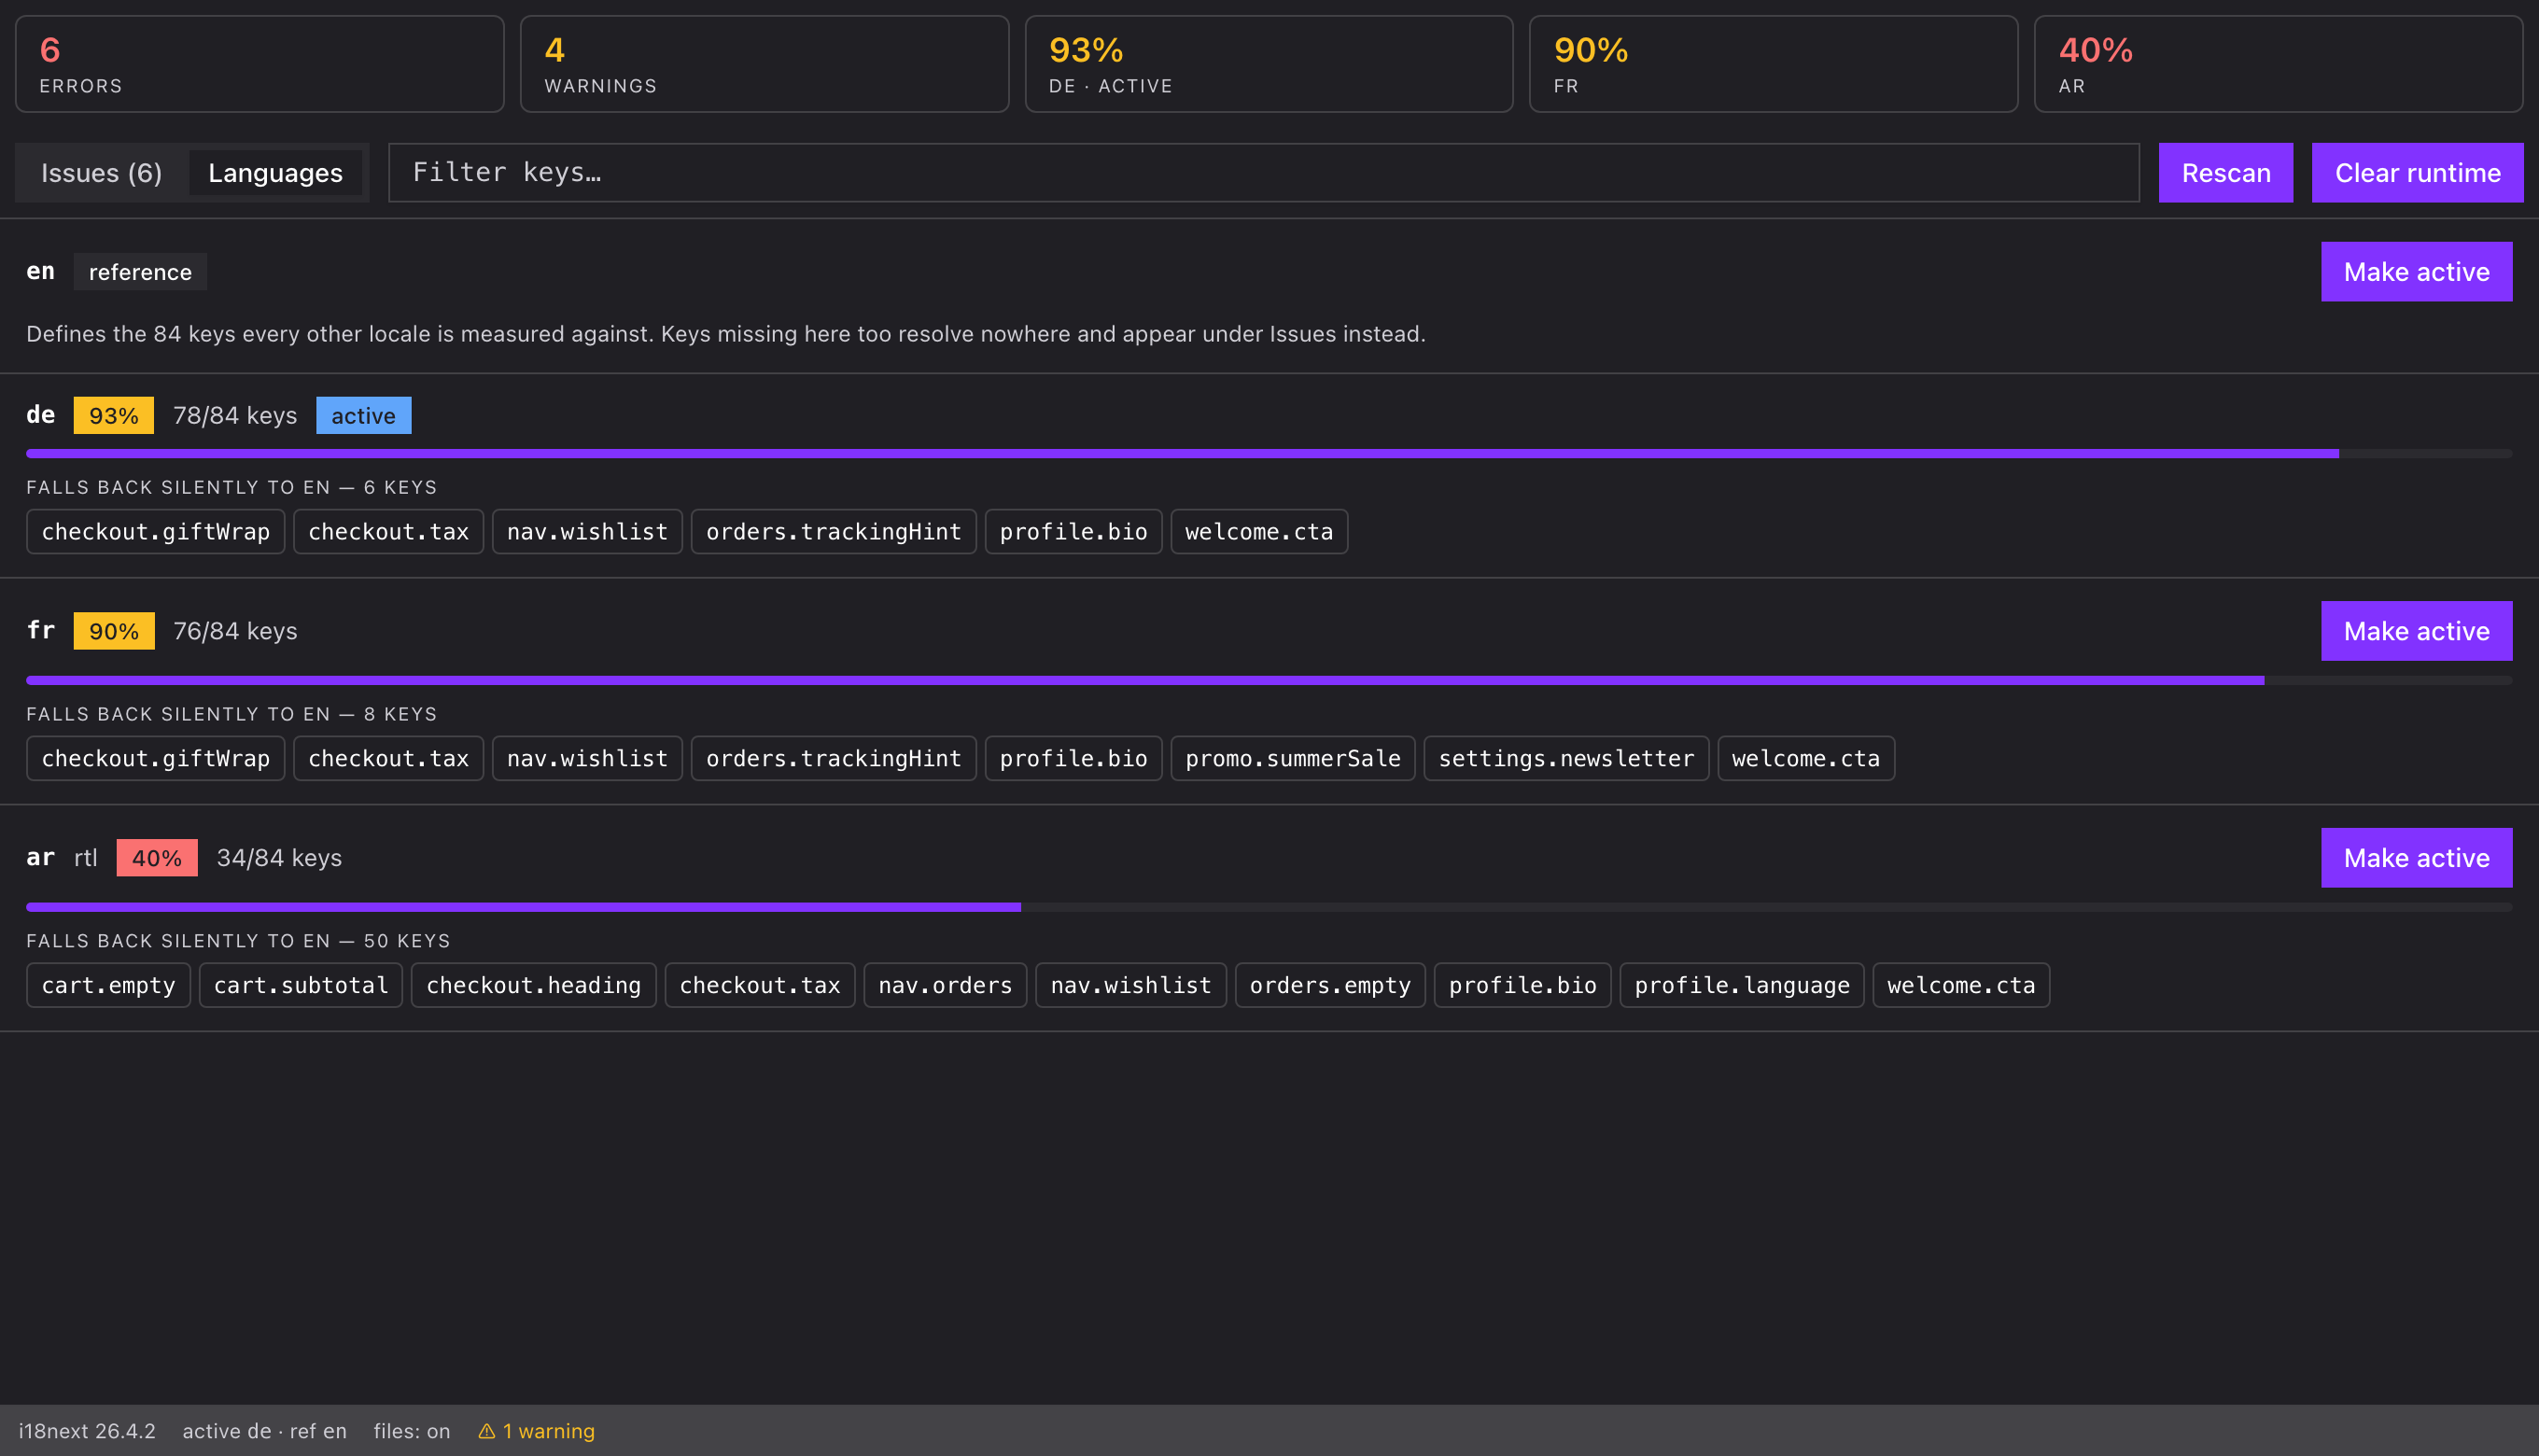Click the de completion progress bar
This screenshot has height=1456, width=2539.
pyautogui.click(x=1269, y=454)
